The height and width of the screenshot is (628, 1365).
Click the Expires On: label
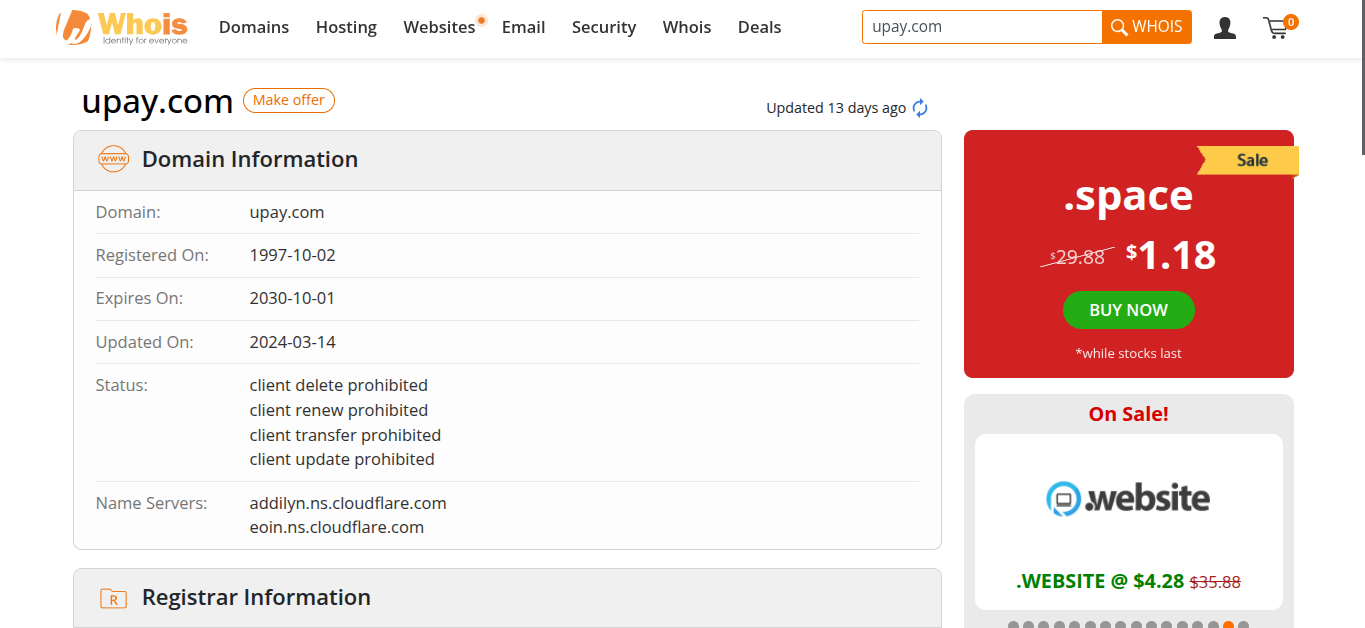(x=139, y=298)
